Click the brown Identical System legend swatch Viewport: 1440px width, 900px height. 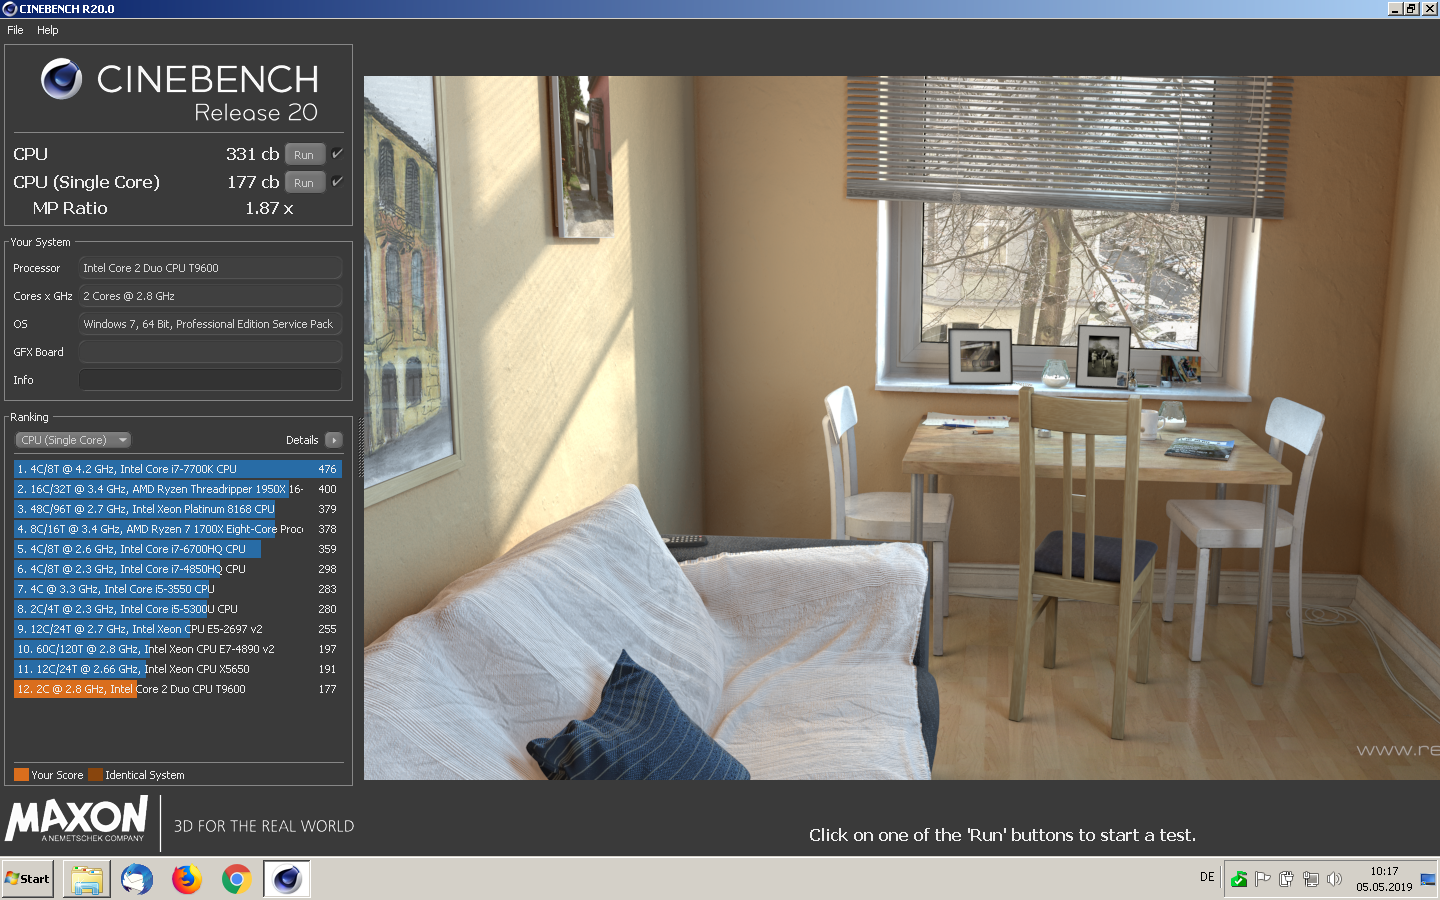[95, 775]
